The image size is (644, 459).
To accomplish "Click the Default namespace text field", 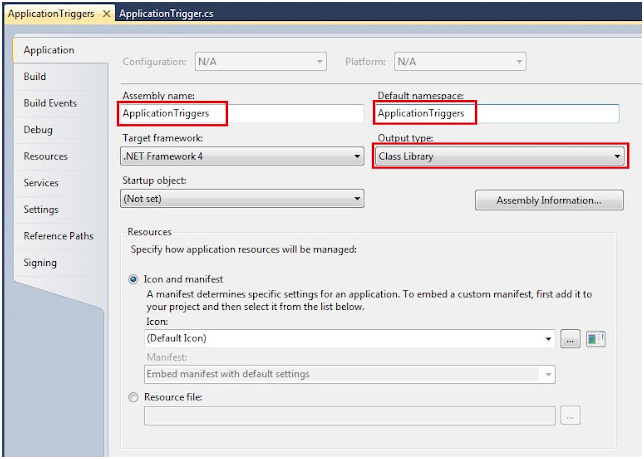I will click(x=500, y=114).
